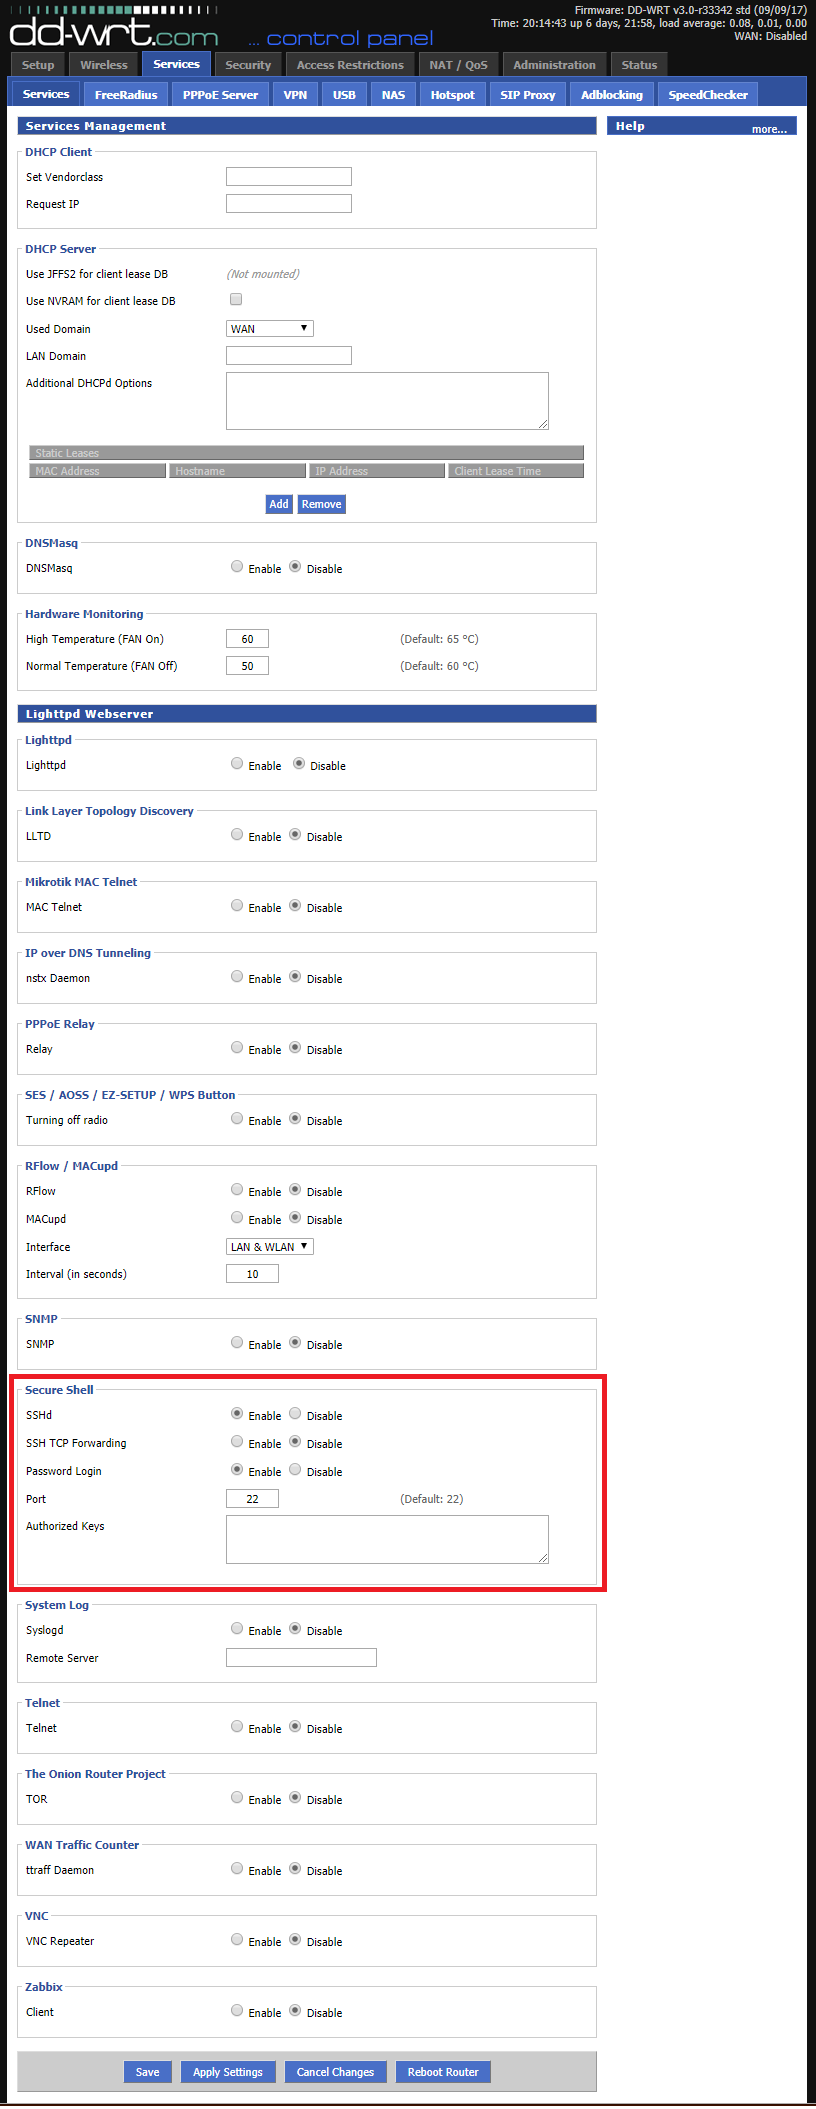Disable Password Login for Secure Shell
Screen dimensions: 816x2109
[295, 1469]
